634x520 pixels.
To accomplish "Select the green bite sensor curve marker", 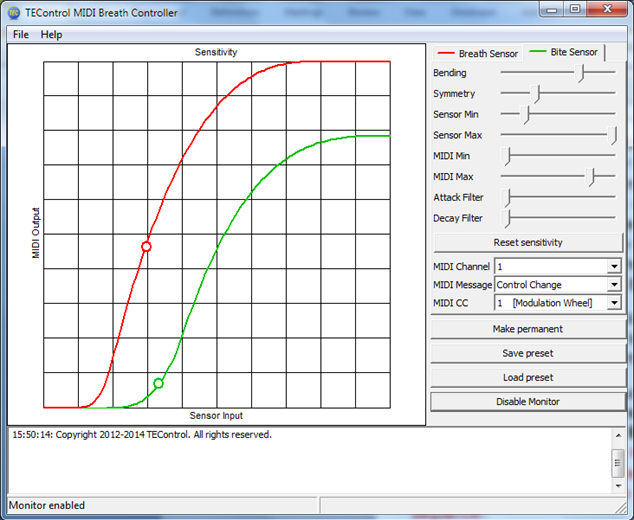I will point(158,383).
